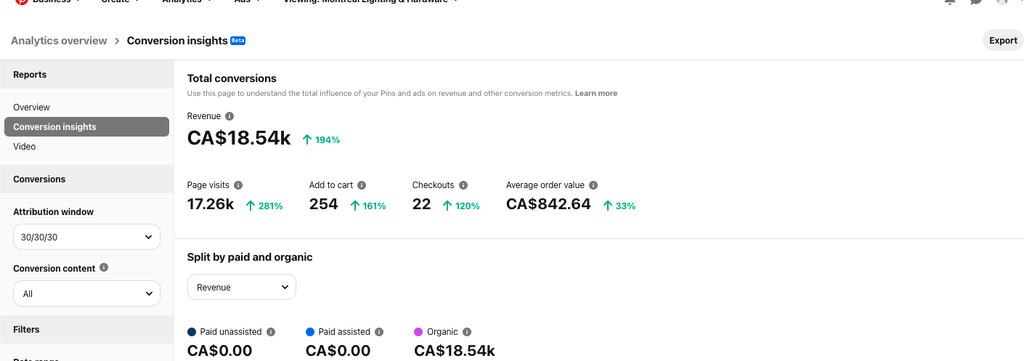
Task: Click the info icon next to Paid unassisted
Action: coord(271,332)
